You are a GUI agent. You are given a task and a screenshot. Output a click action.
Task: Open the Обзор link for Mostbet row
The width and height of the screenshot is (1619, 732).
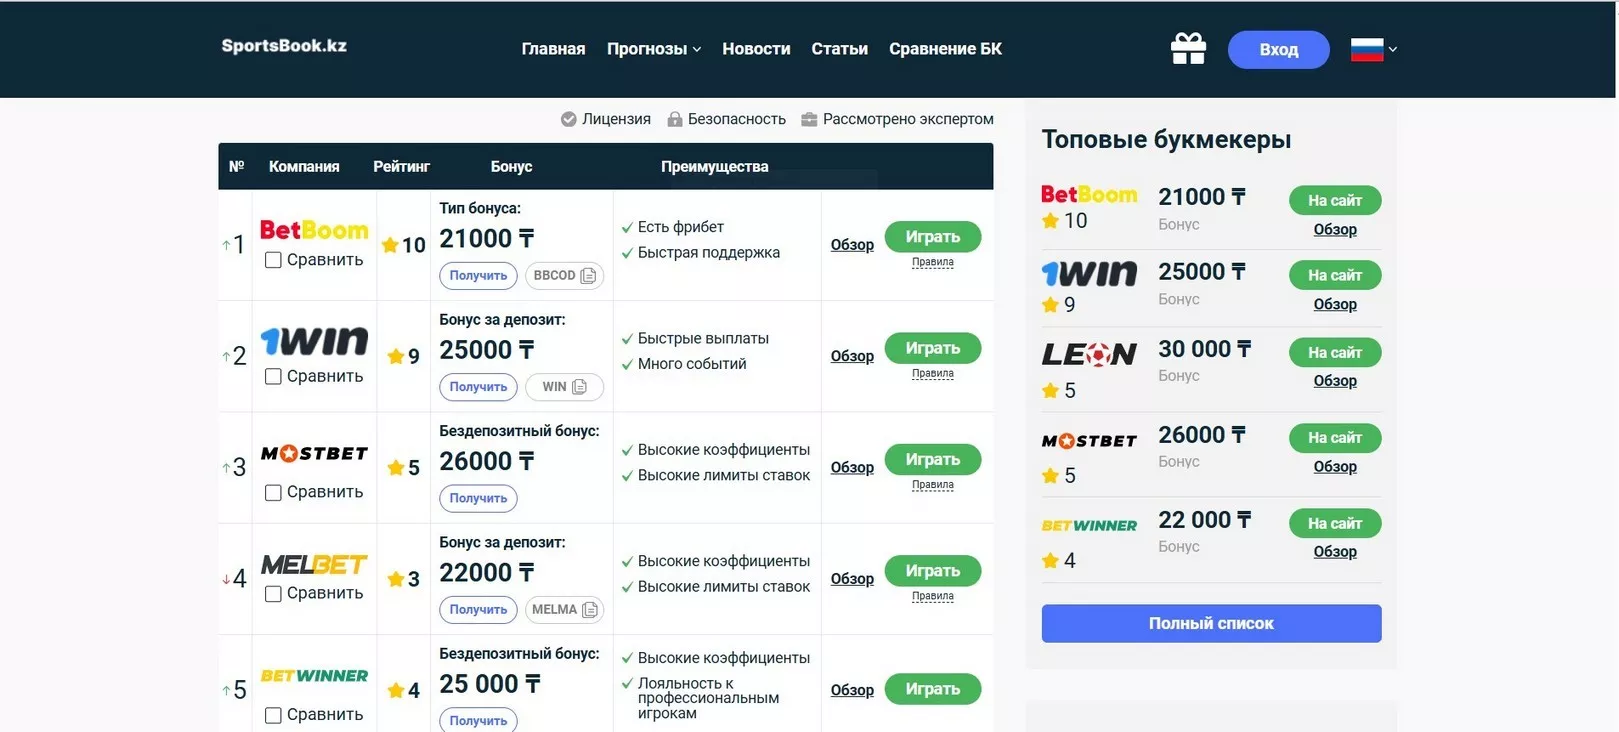[x=852, y=468]
